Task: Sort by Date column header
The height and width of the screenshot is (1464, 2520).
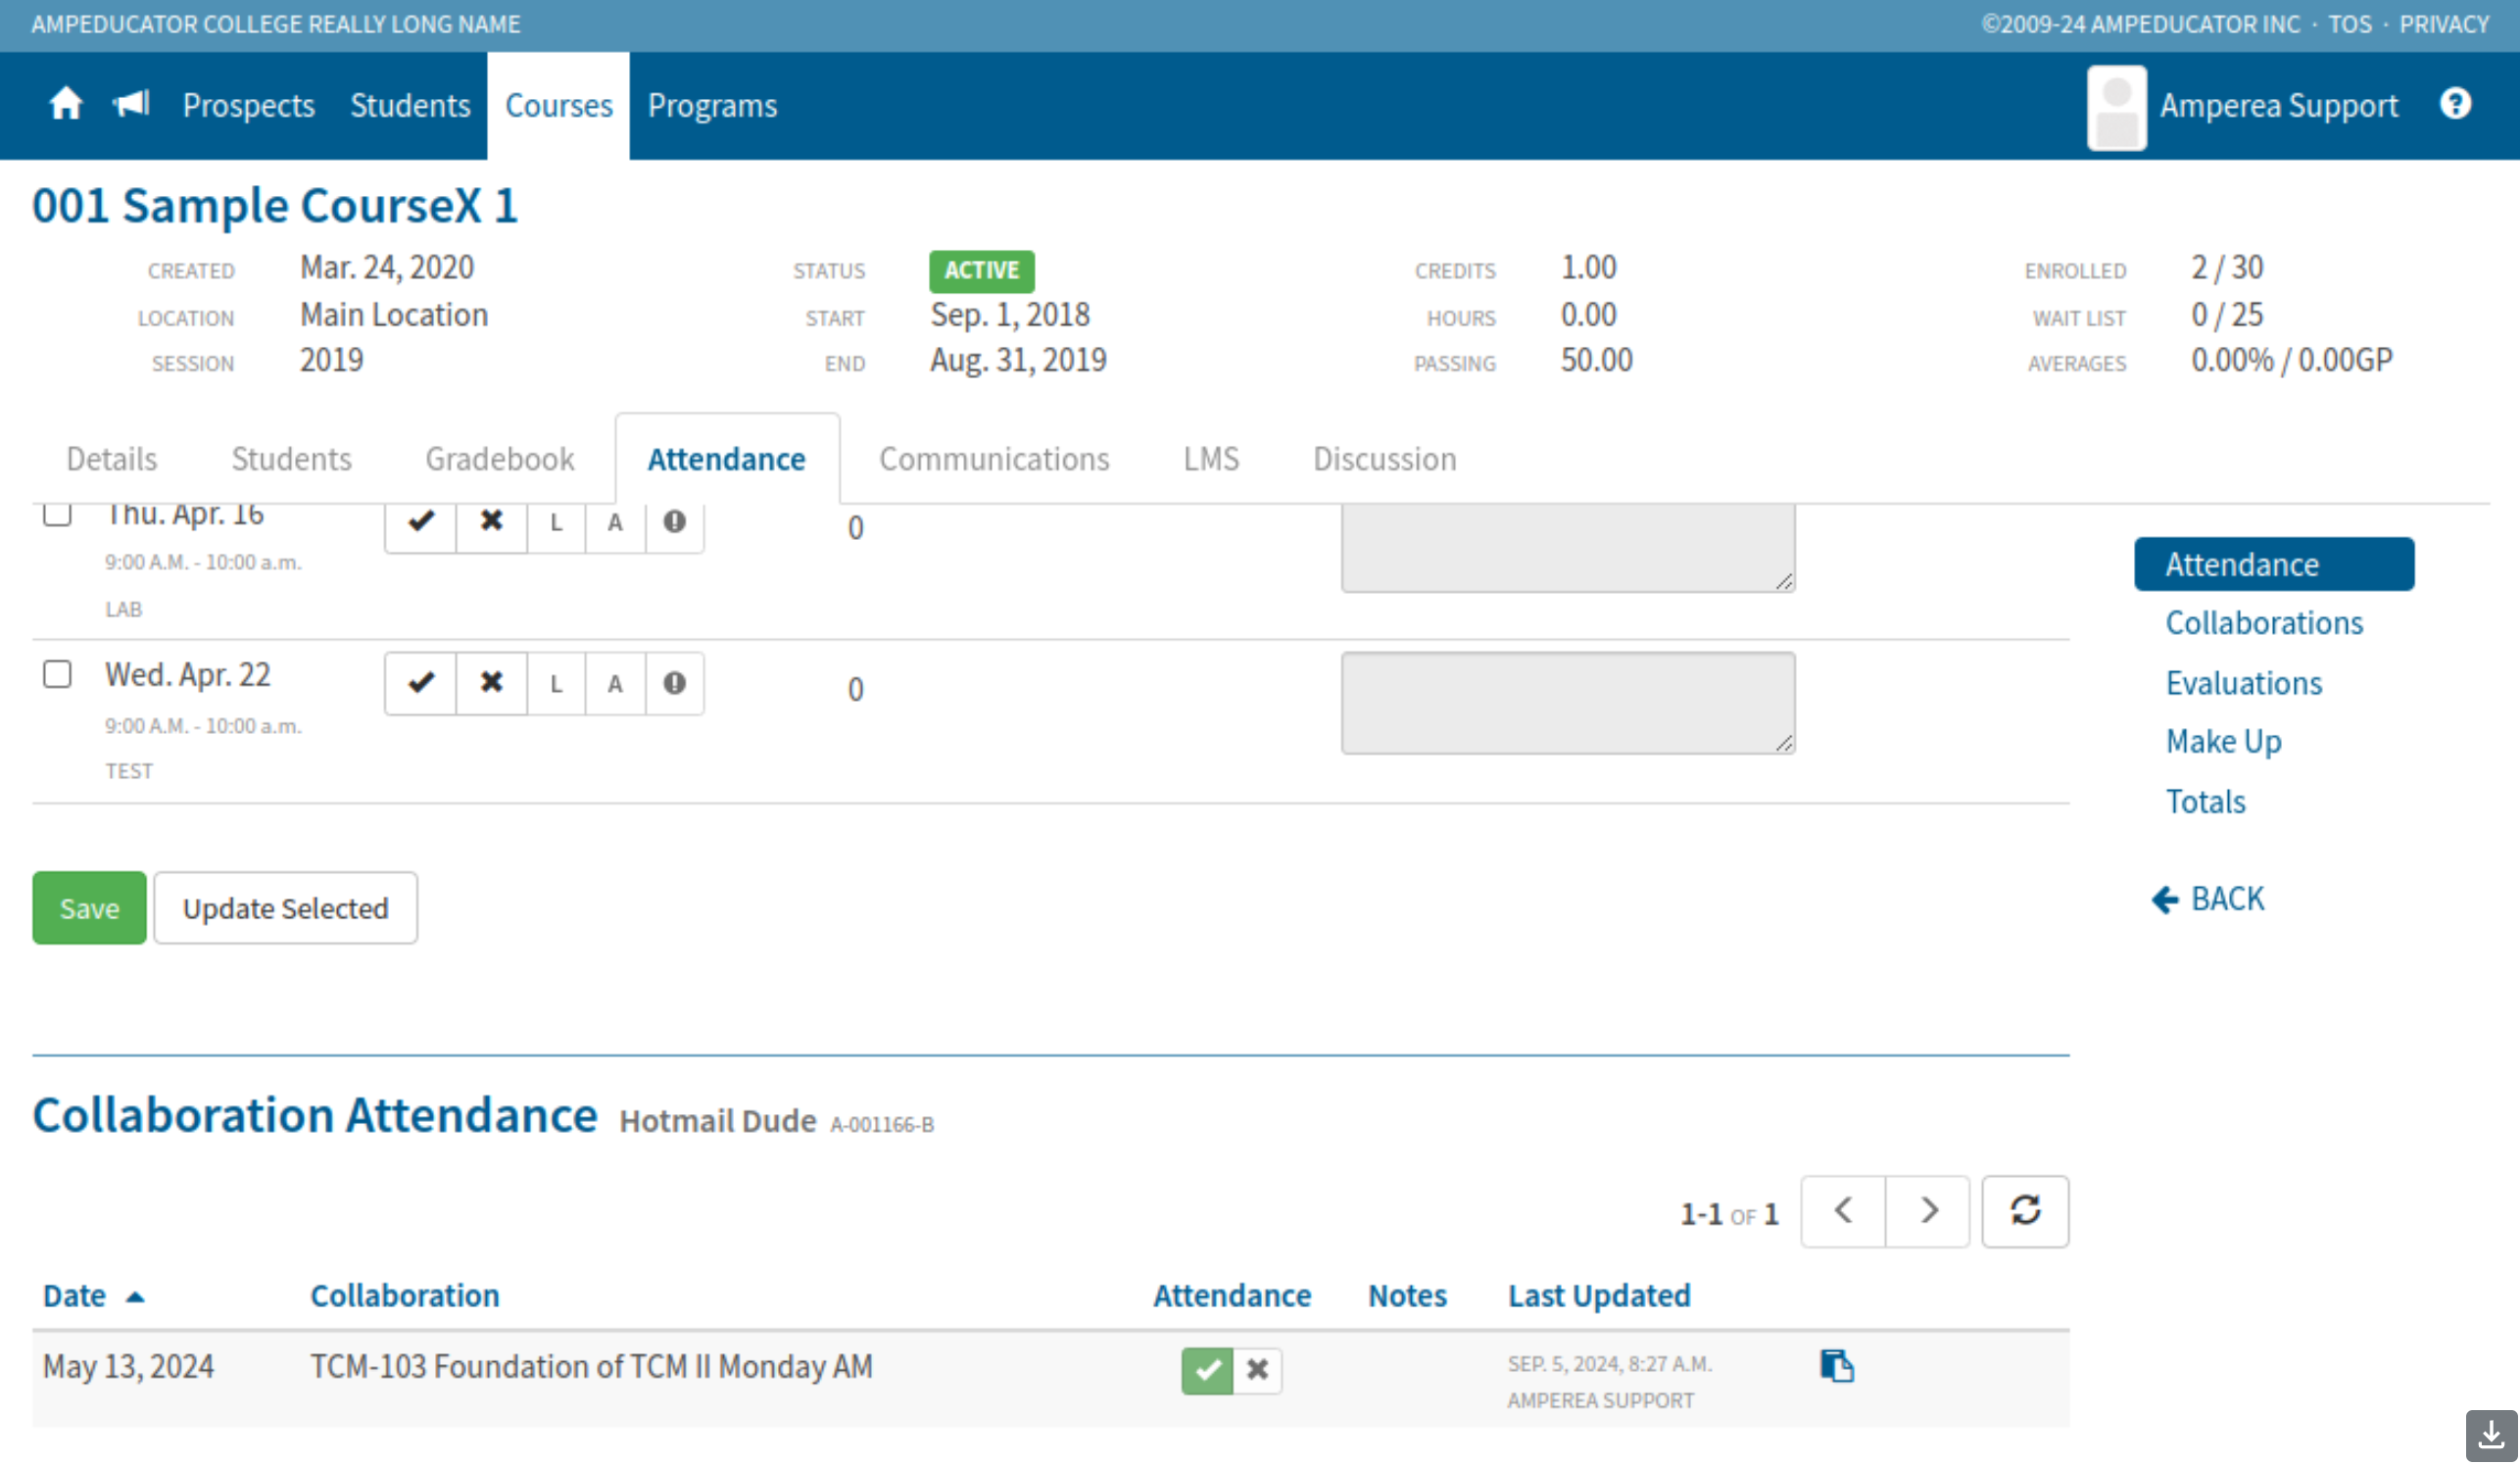Action: pyautogui.click(x=75, y=1296)
